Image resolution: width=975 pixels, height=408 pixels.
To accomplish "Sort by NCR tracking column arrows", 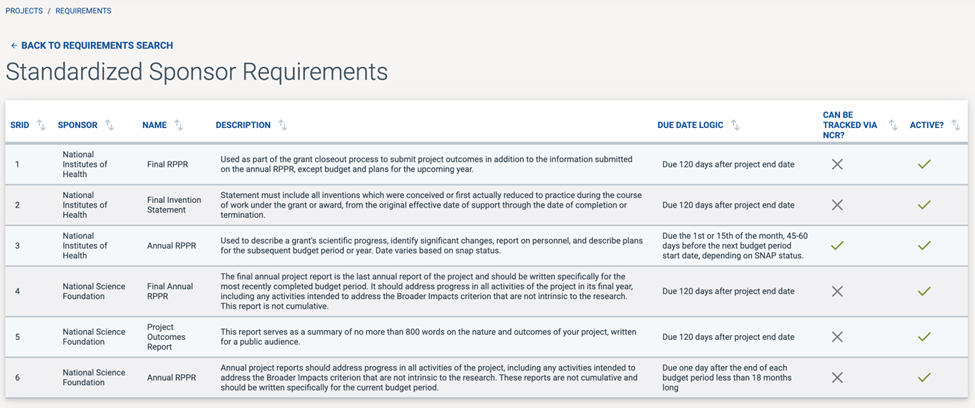I will tap(893, 125).
